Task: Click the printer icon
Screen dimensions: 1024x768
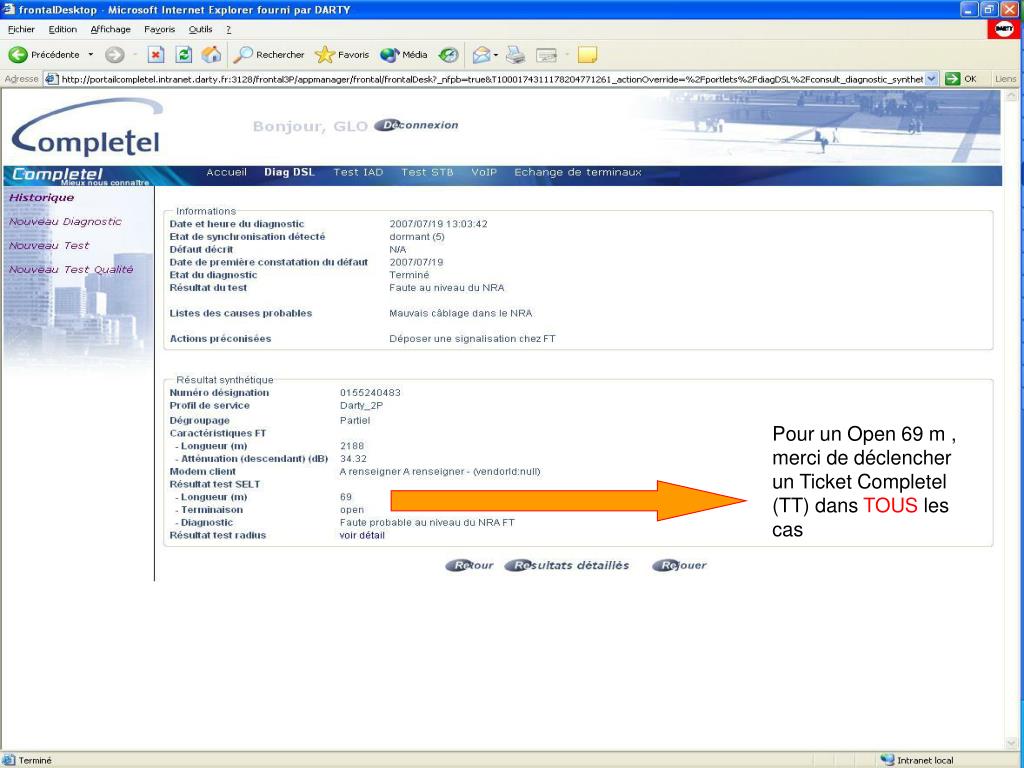Action: [x=516, y=55]
